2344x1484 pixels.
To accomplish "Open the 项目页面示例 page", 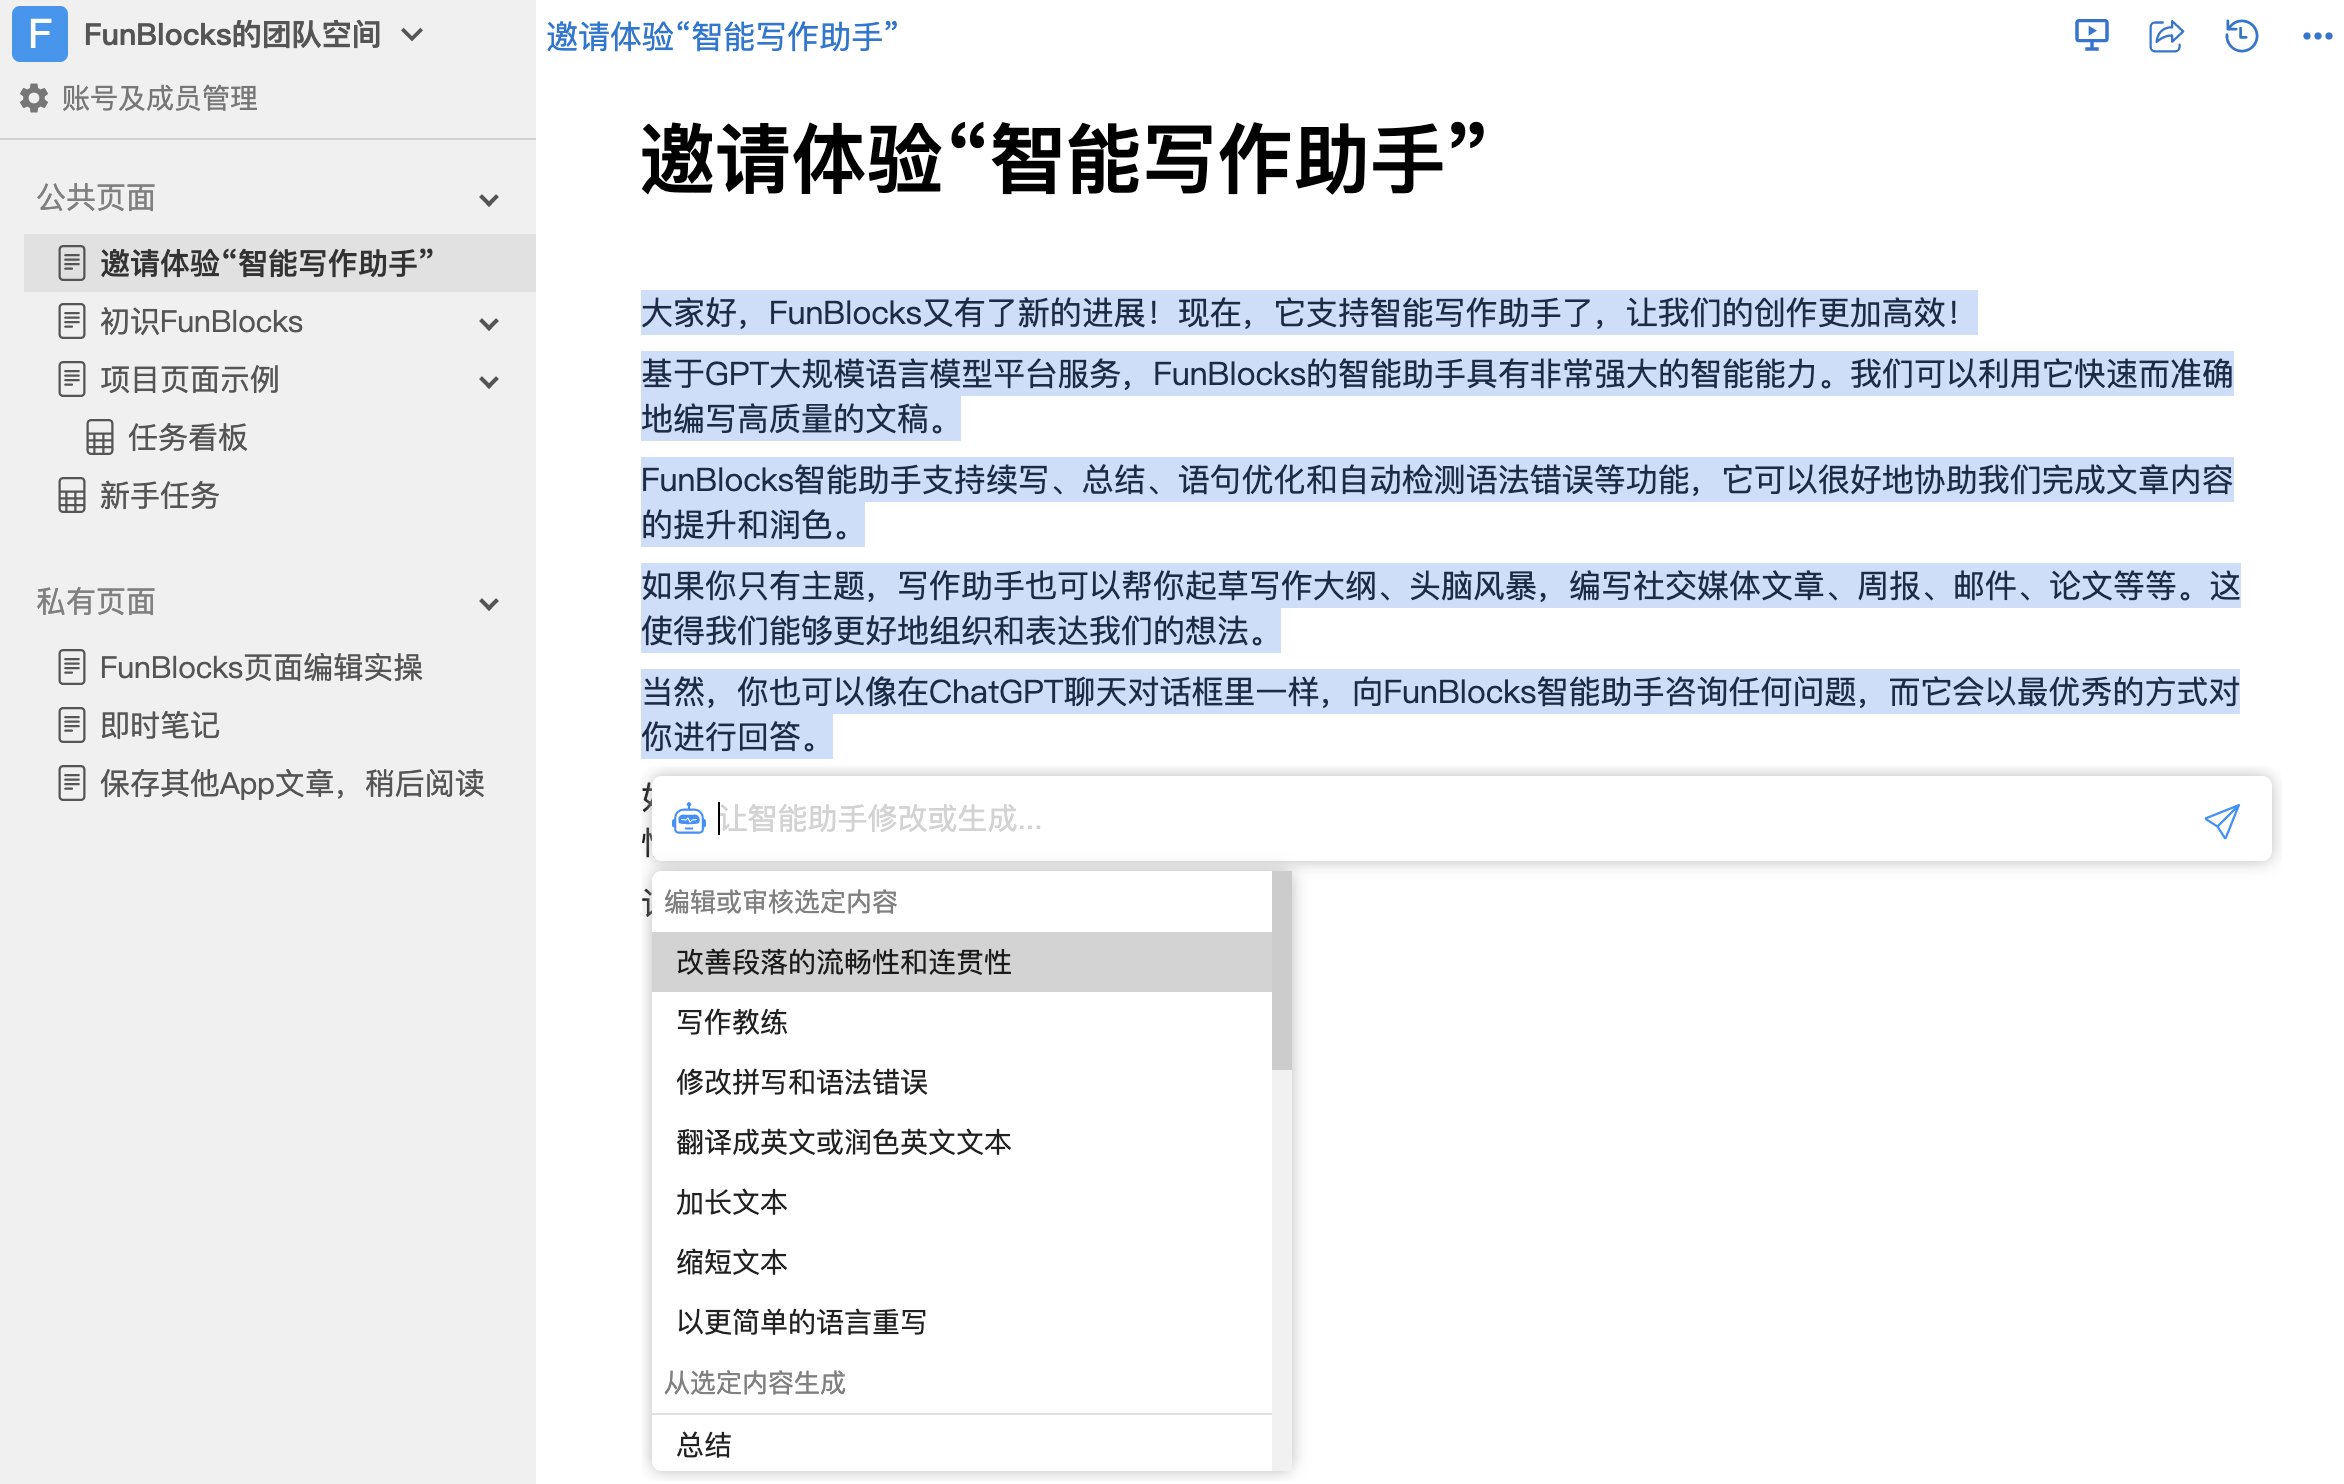I will [189, 380].
